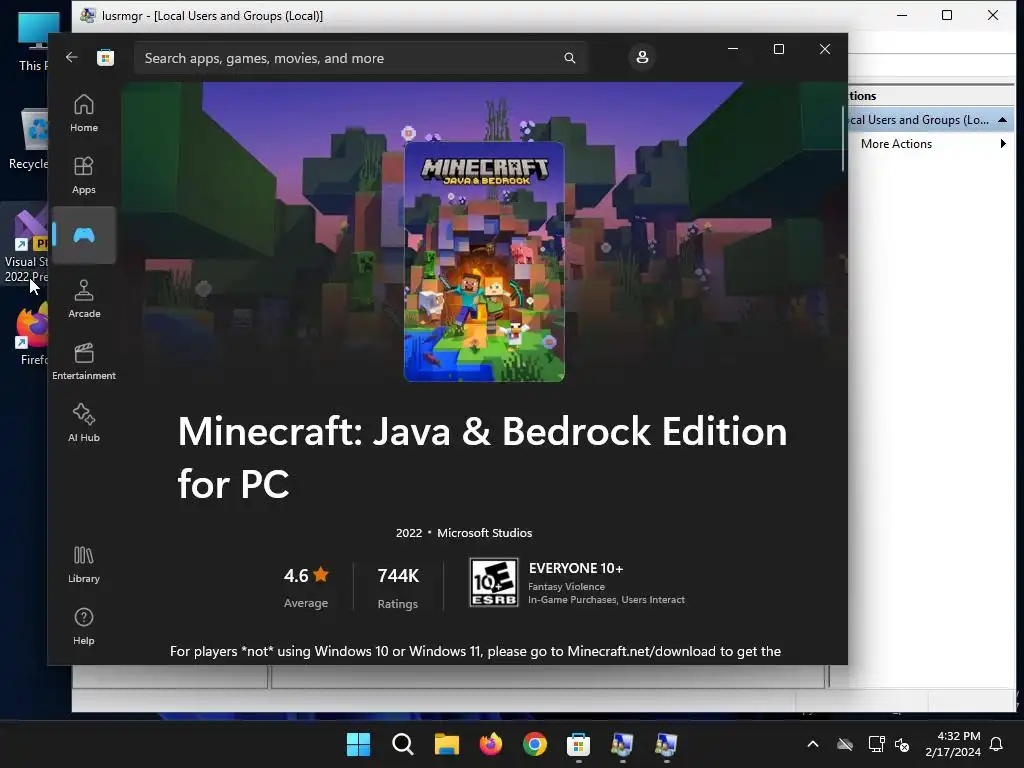Click 'In-Game Purchases, Users Interact' text

(x=606, y=600)
